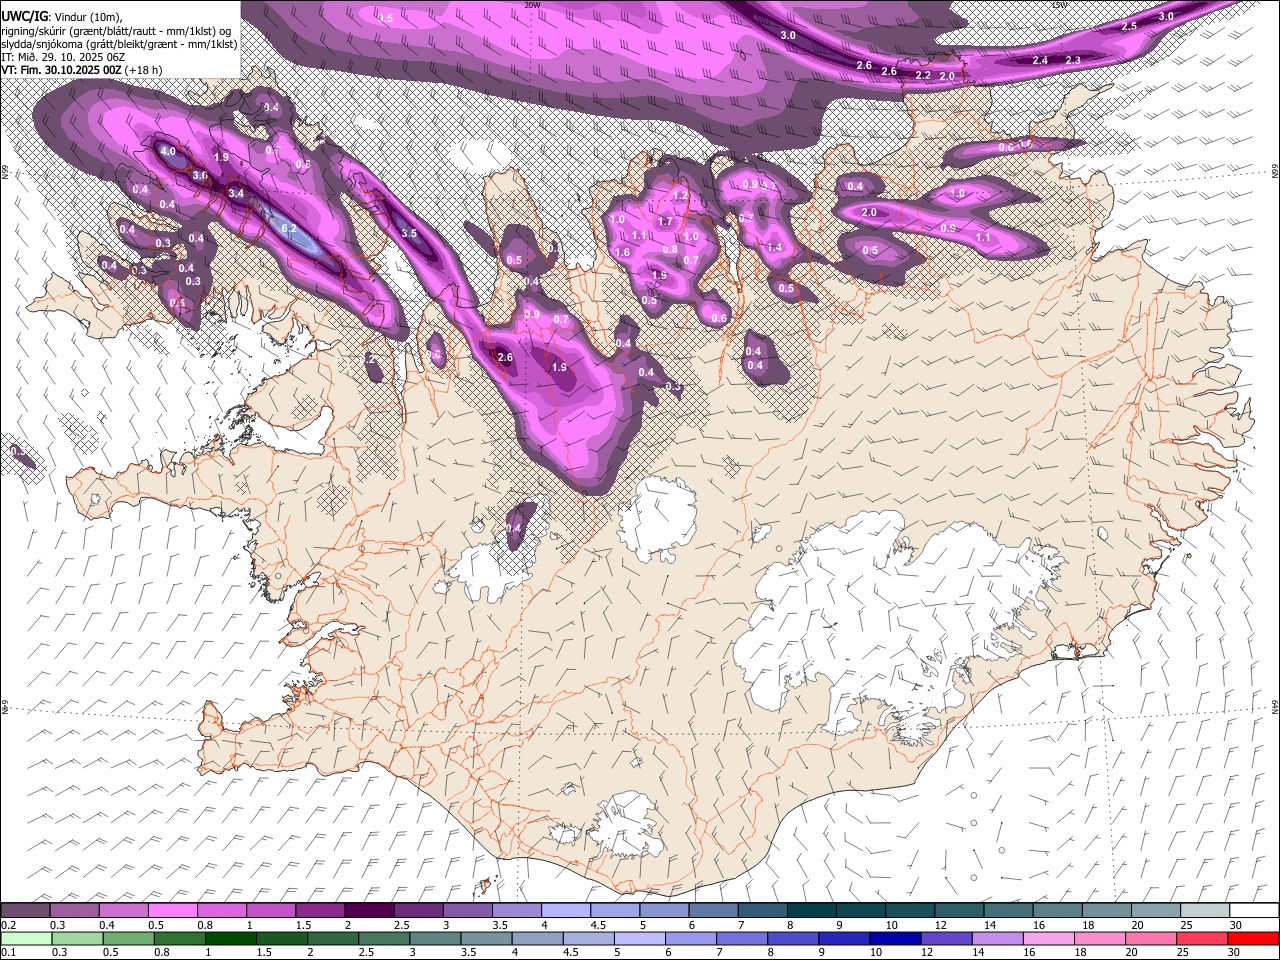Click the 0.1 label on the rain scale

point(9,953)
